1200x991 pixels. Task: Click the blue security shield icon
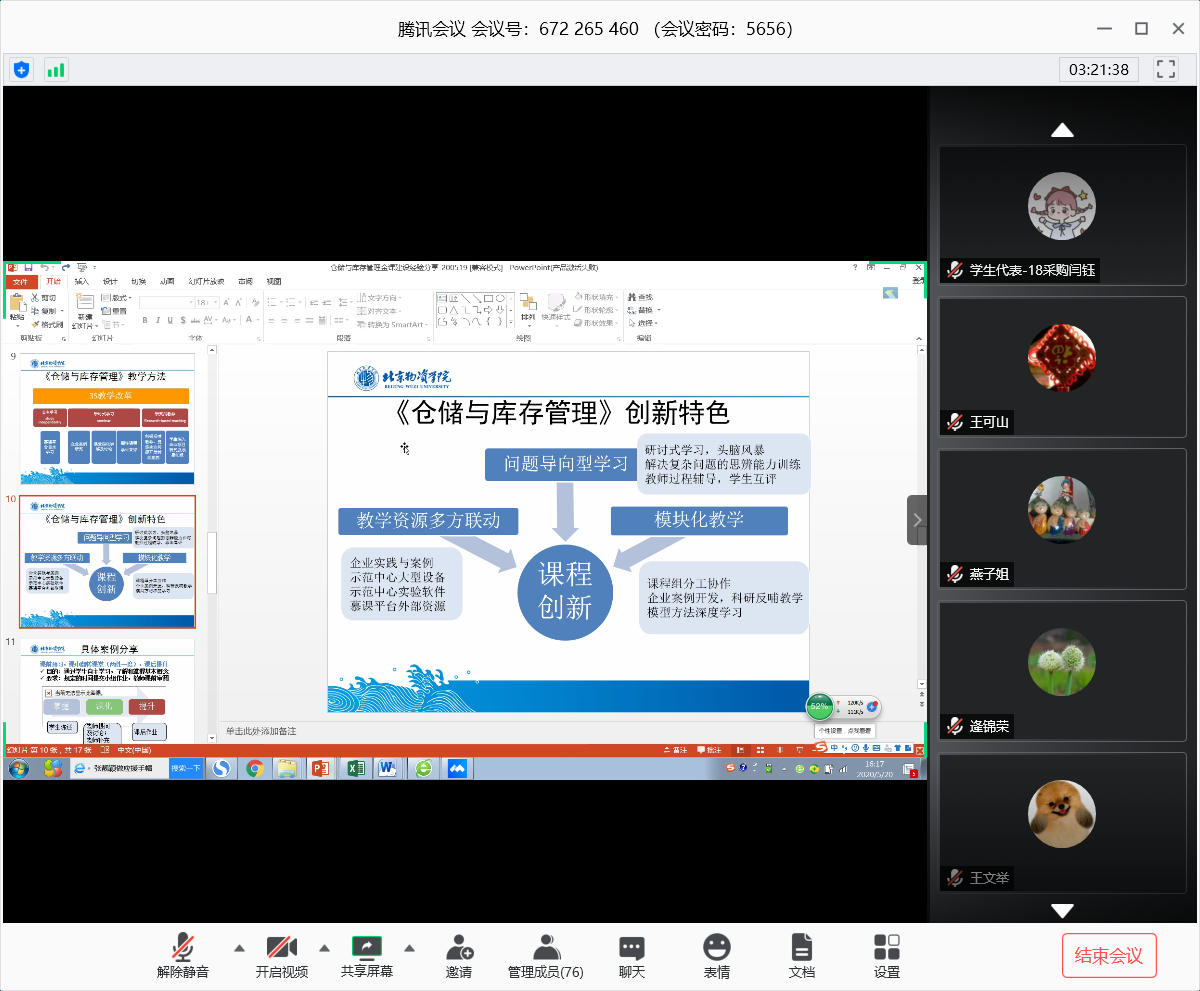pos(22,69)
